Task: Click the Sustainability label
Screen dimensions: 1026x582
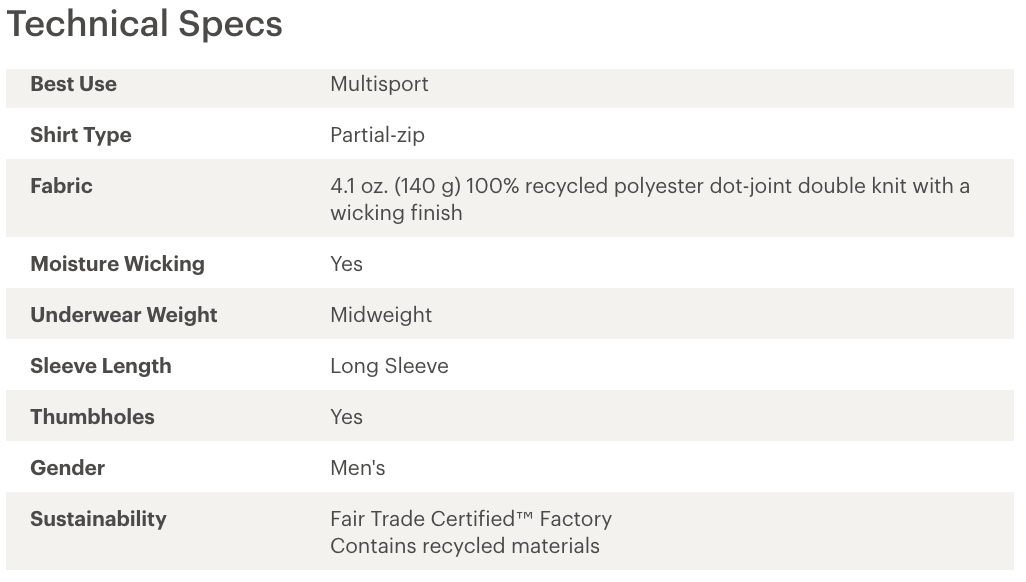Action: (98, 519)
